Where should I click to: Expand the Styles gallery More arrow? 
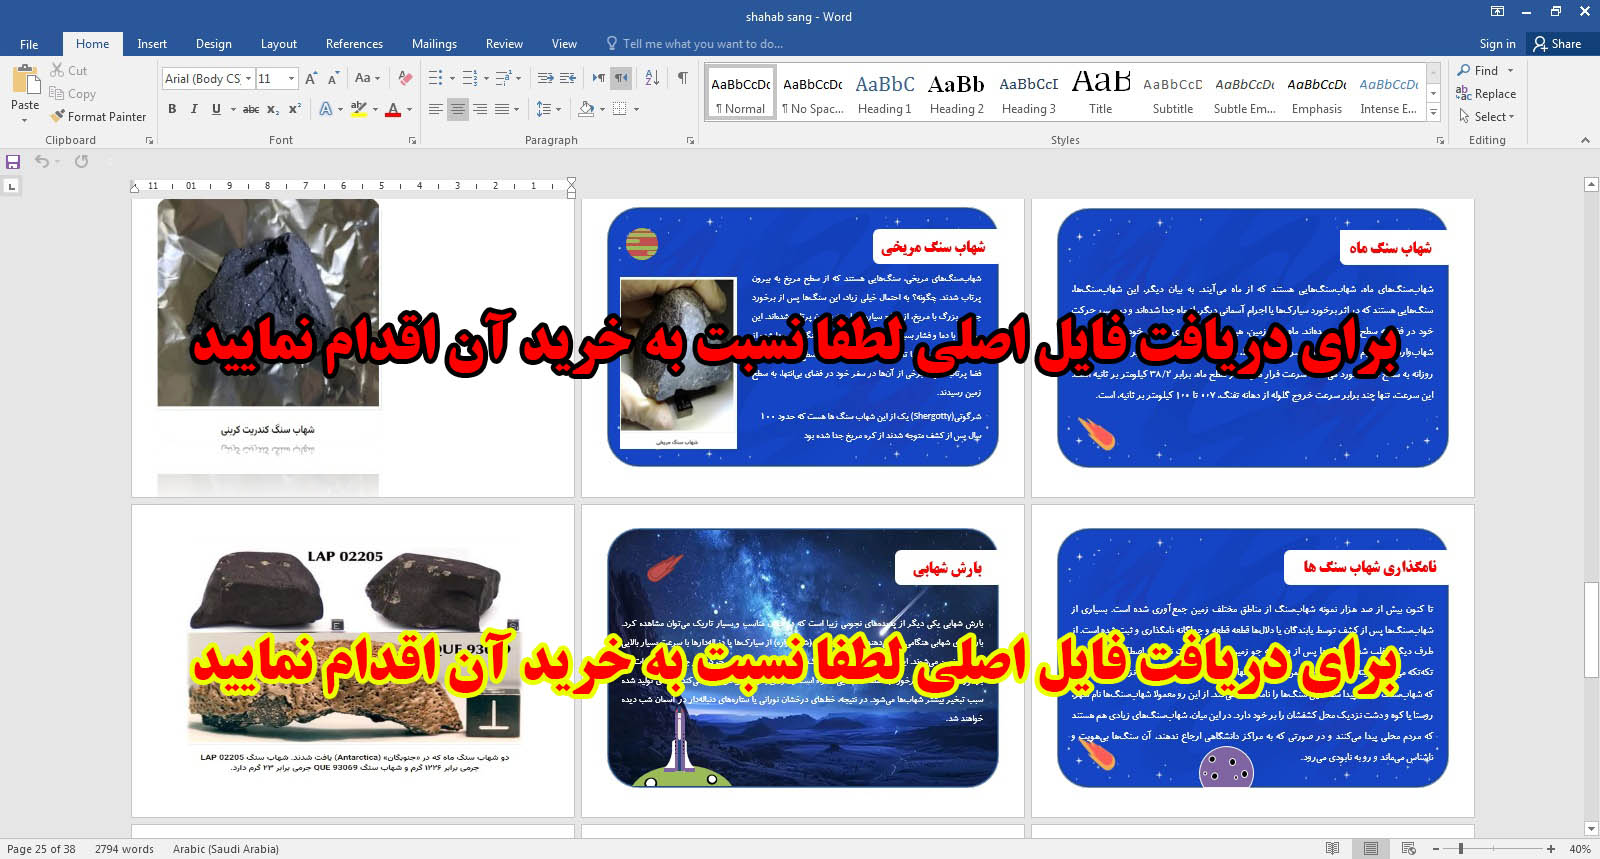click(1434, 113)
